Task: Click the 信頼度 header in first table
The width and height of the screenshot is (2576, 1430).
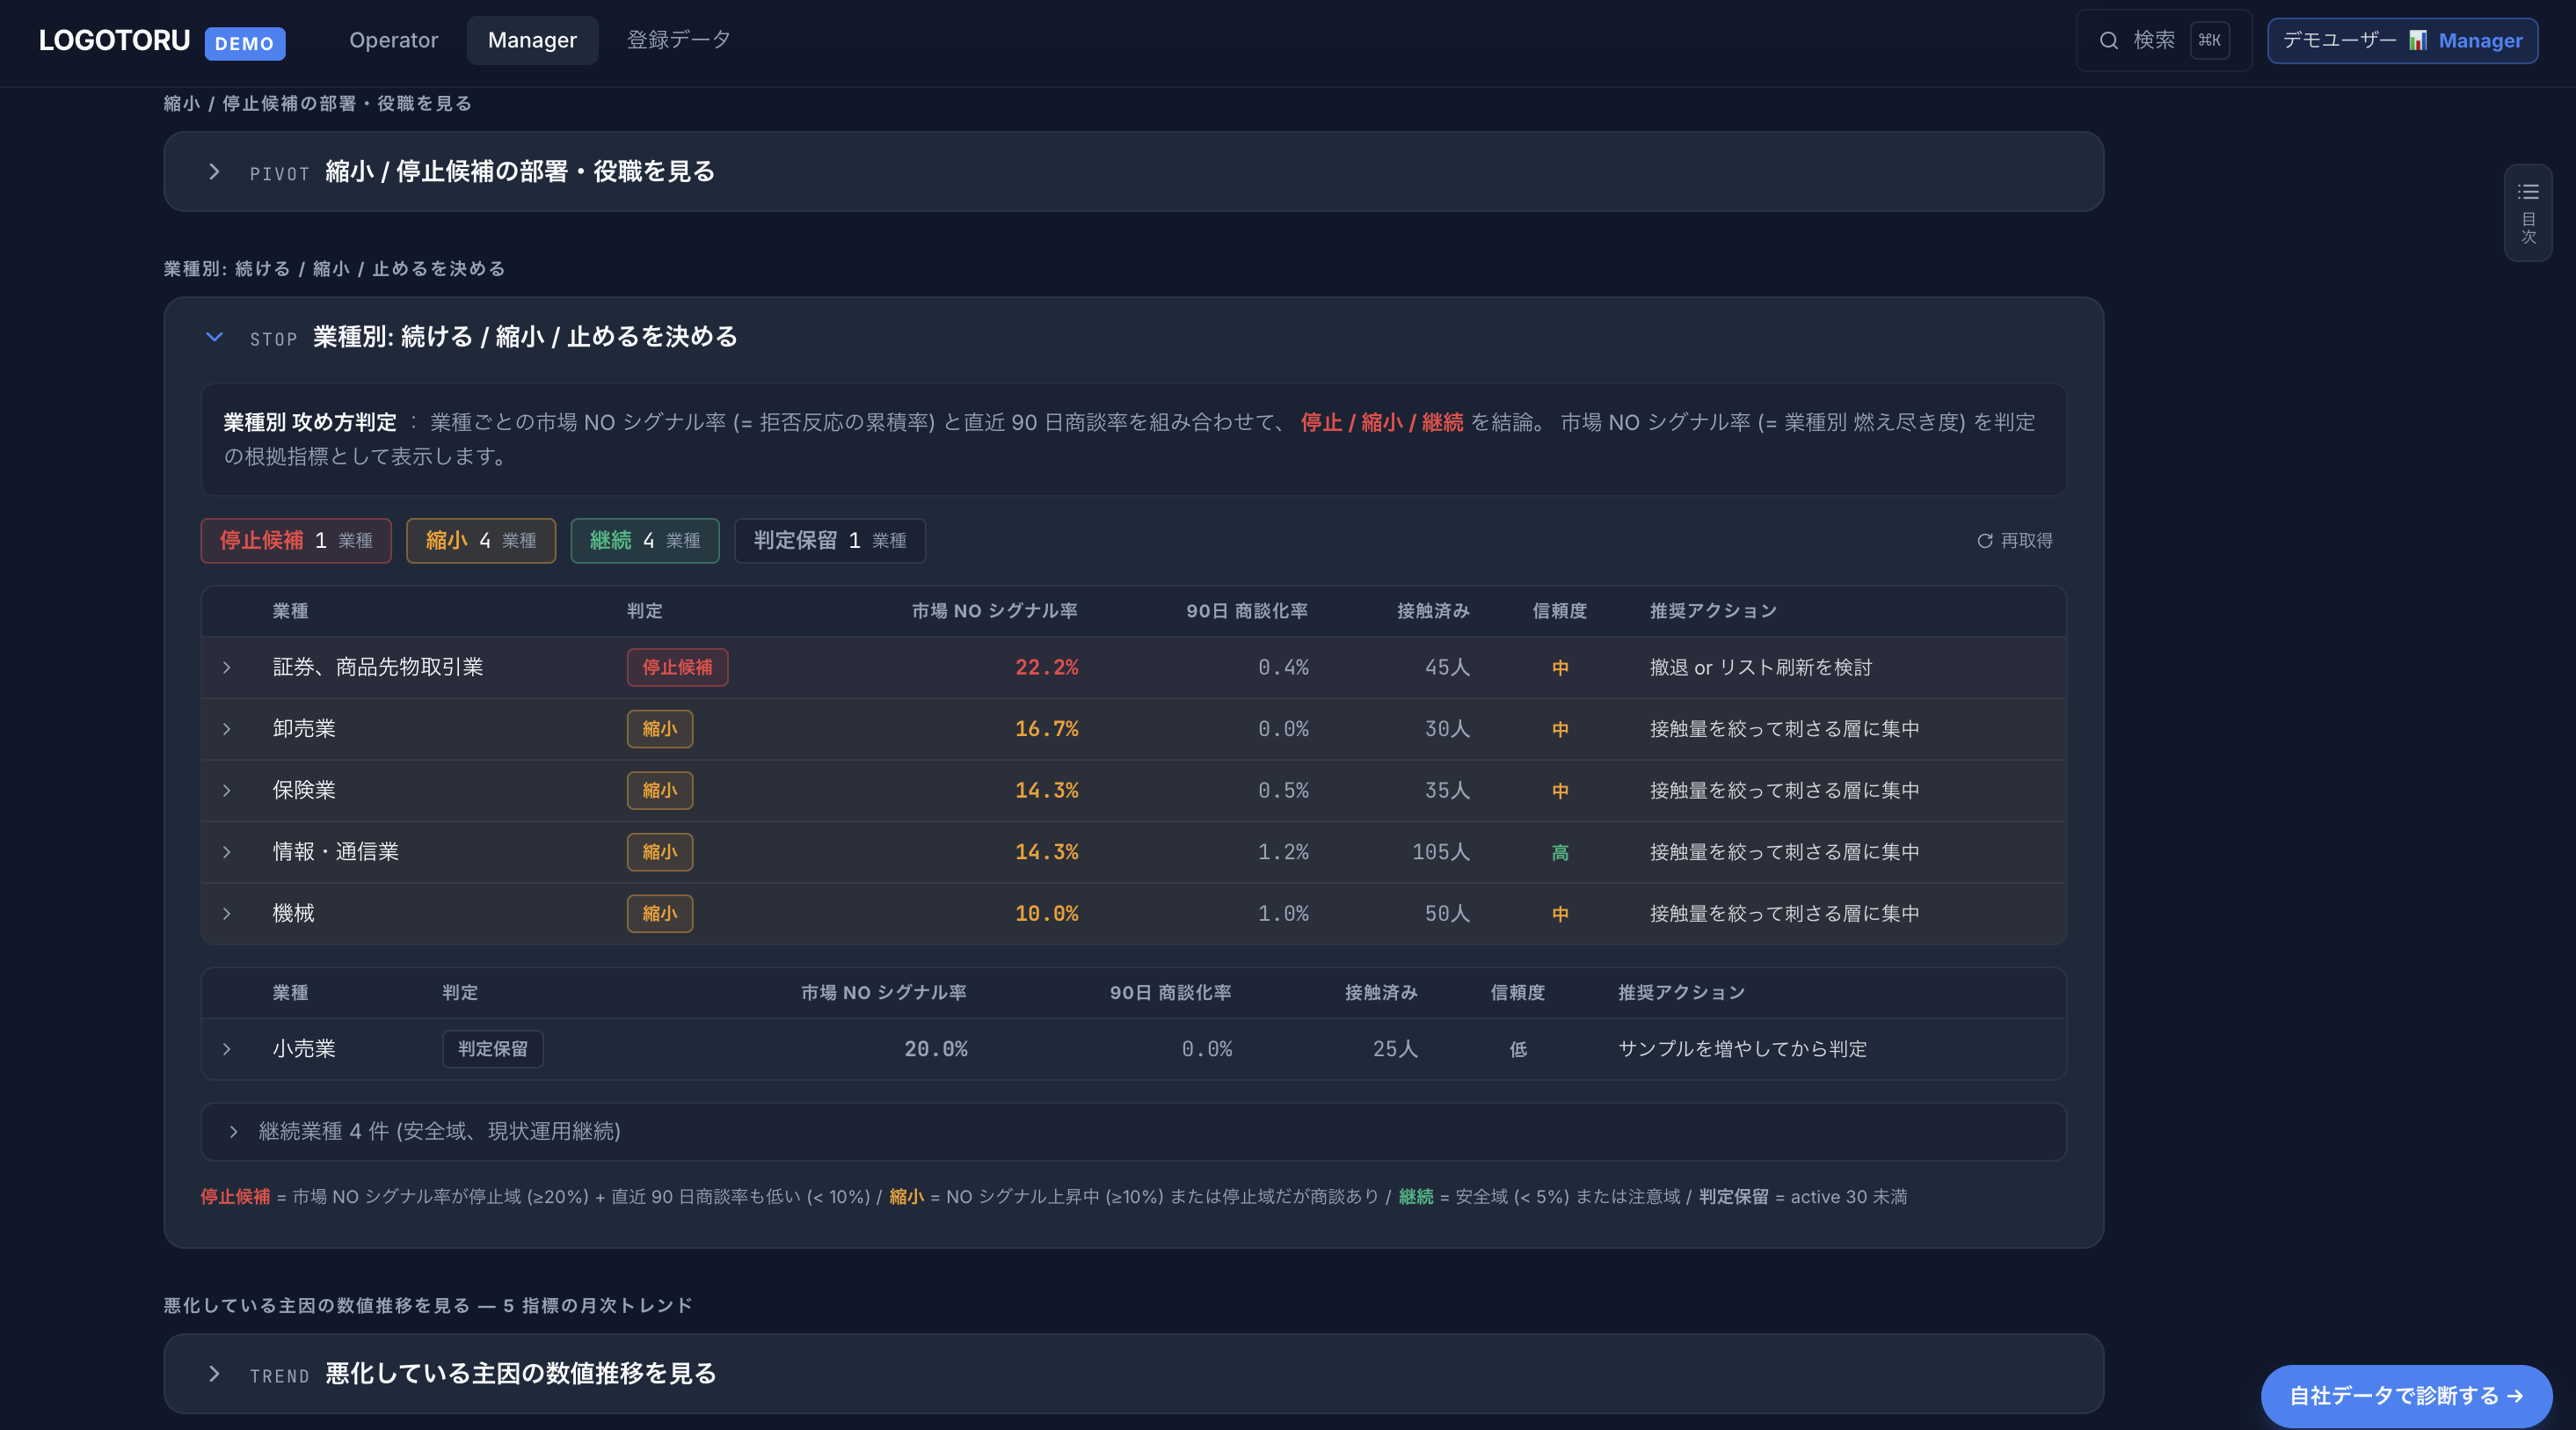Action: pos(1560,611)
